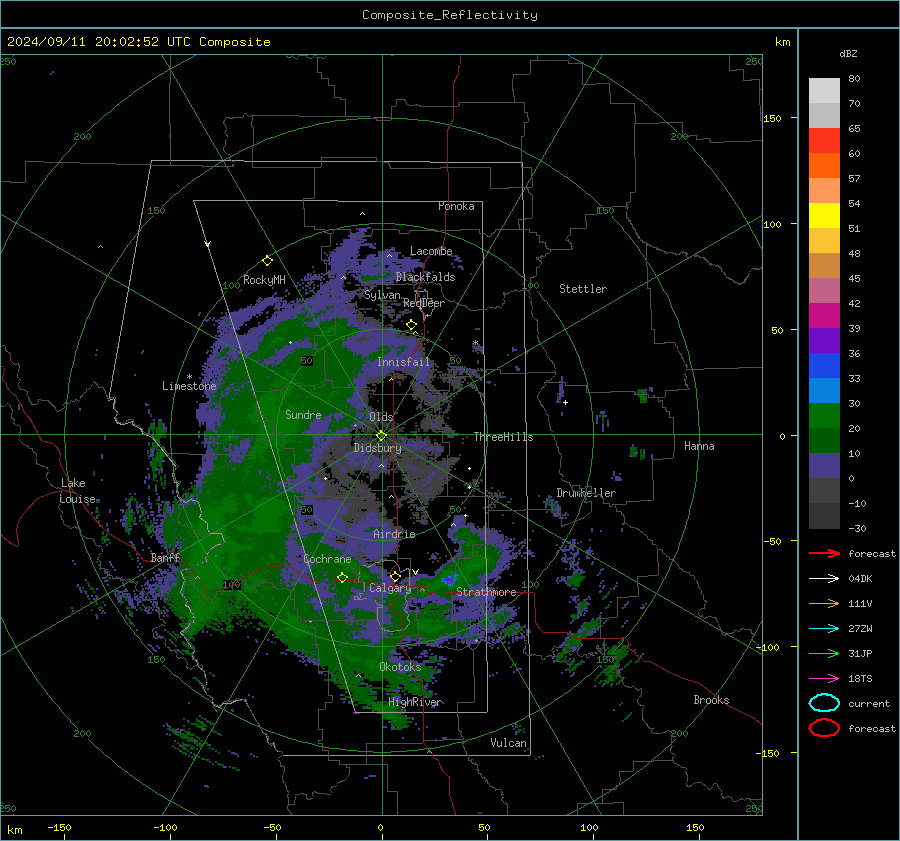This screenshot has width=900, height=841.
Task: Click the yellow diamond marker near RockyMH
Action: tap(267, 261)
